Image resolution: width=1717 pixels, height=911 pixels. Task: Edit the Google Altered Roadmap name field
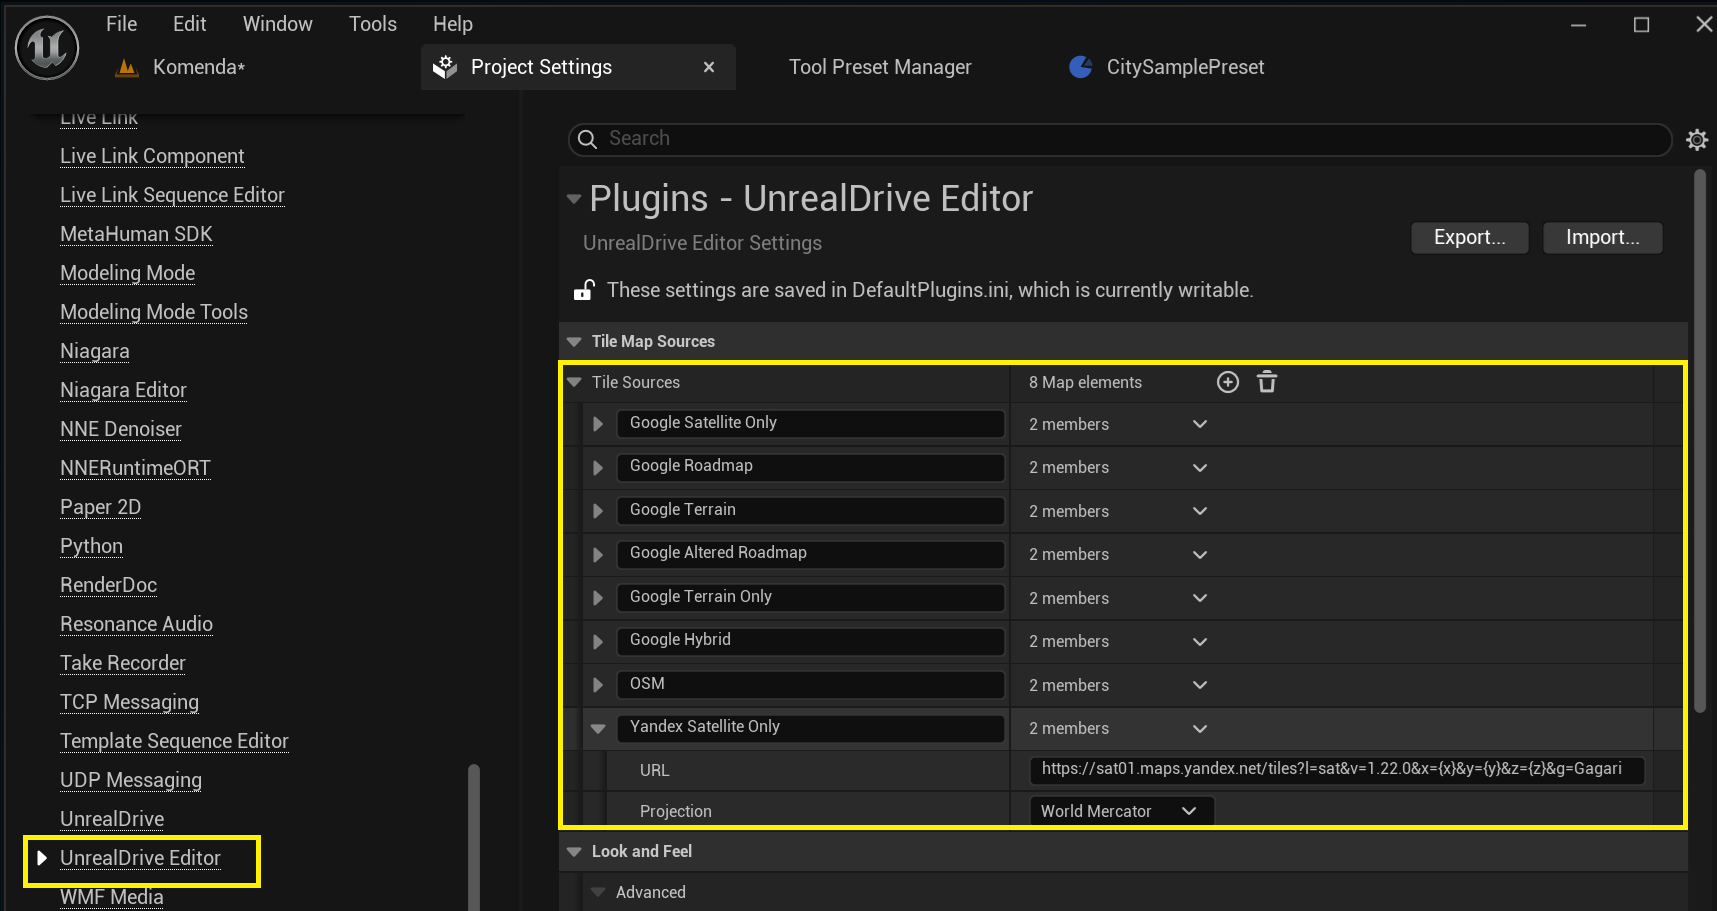[x=810, y=553]
